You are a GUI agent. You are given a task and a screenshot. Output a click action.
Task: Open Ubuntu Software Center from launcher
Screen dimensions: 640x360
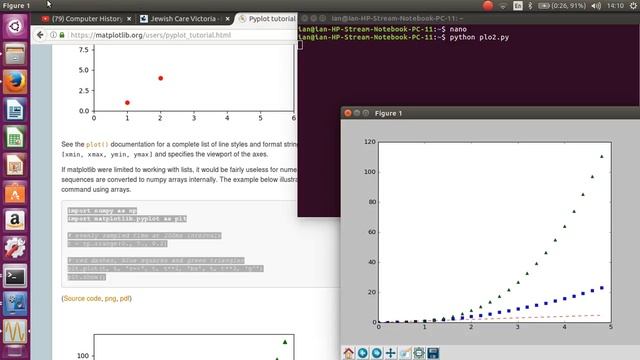coord(15,193)
